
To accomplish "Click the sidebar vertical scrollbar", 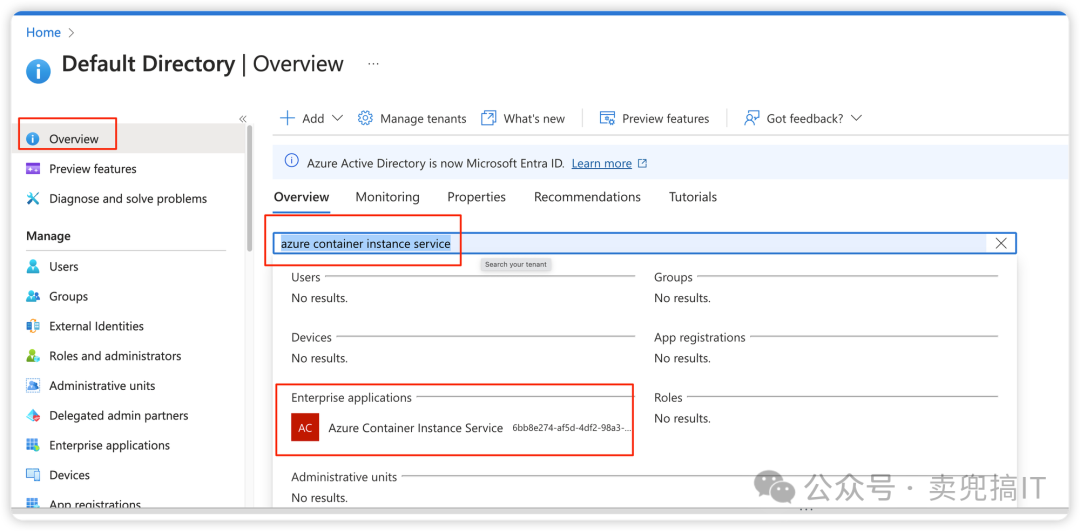I will point(250,188).
